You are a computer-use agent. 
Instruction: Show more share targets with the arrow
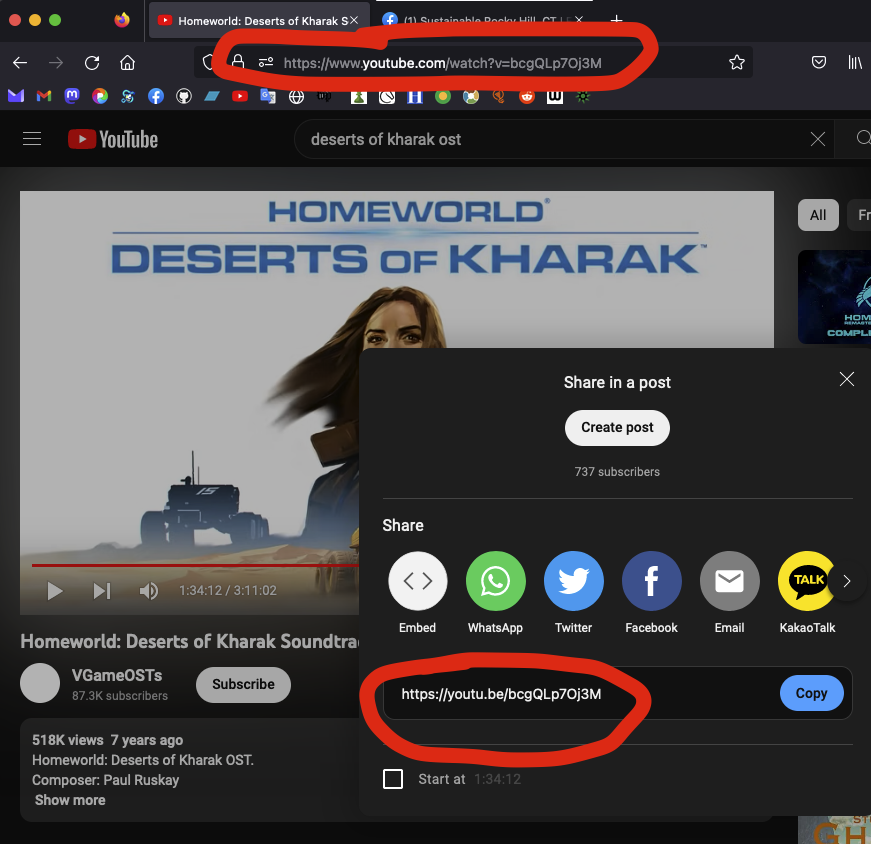point(847,581)
